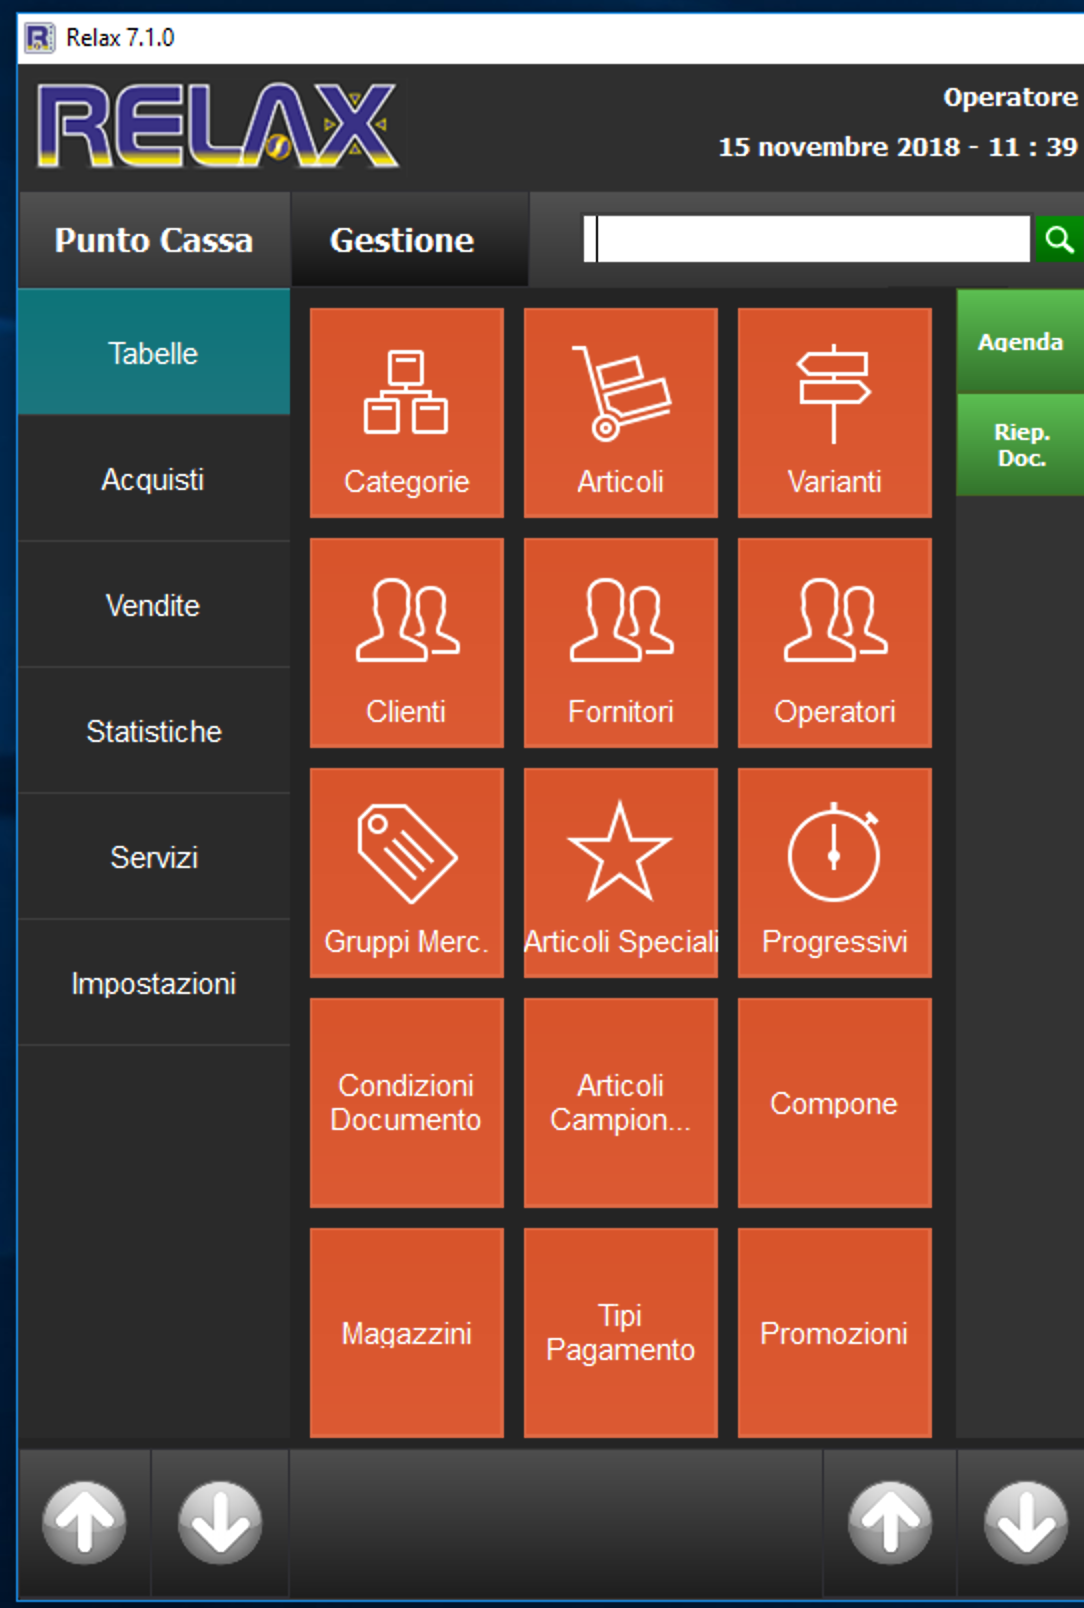Open the Compone tile
Screen dimensions: 1084x1608
(x=834, y=1103)
